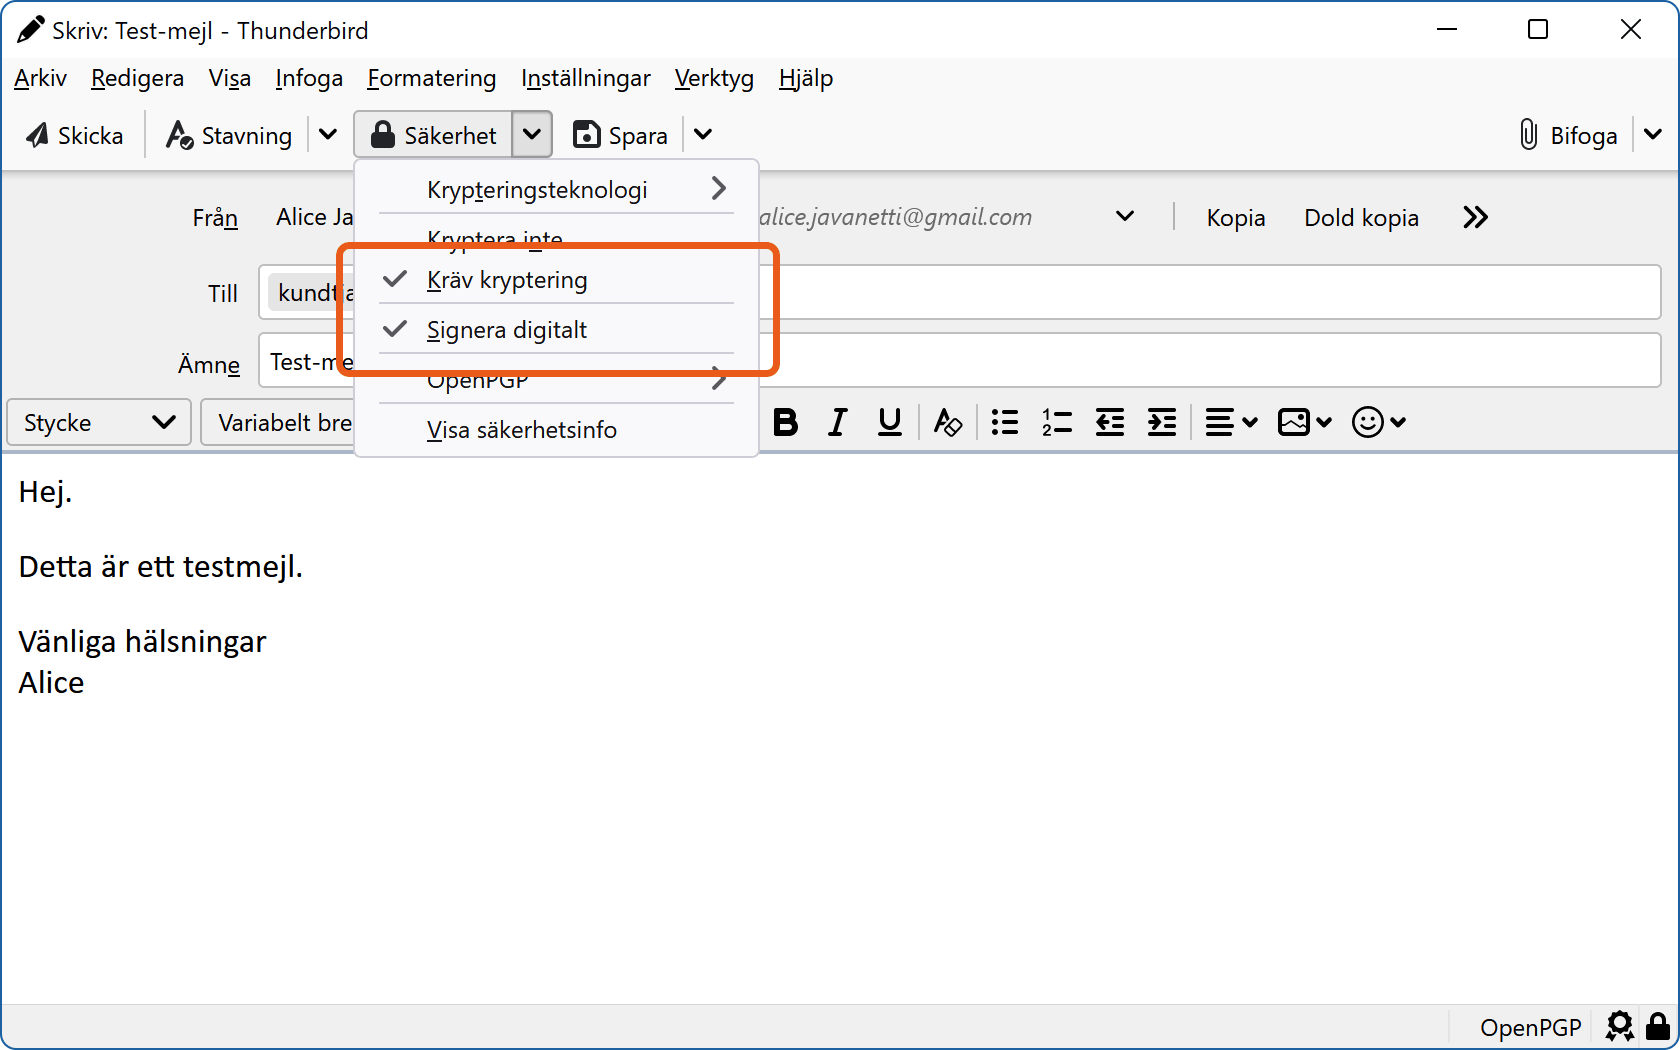Viewport: 1680px width, 1050px height.
Task: Toggle Kräv kryptering option
Action: (557, 280)
